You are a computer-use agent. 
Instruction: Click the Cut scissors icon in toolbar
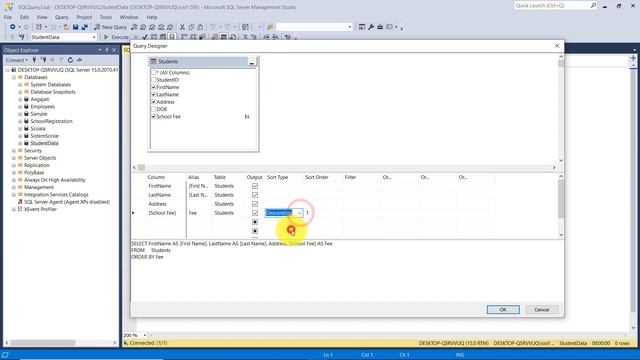(x=182, y=27)
